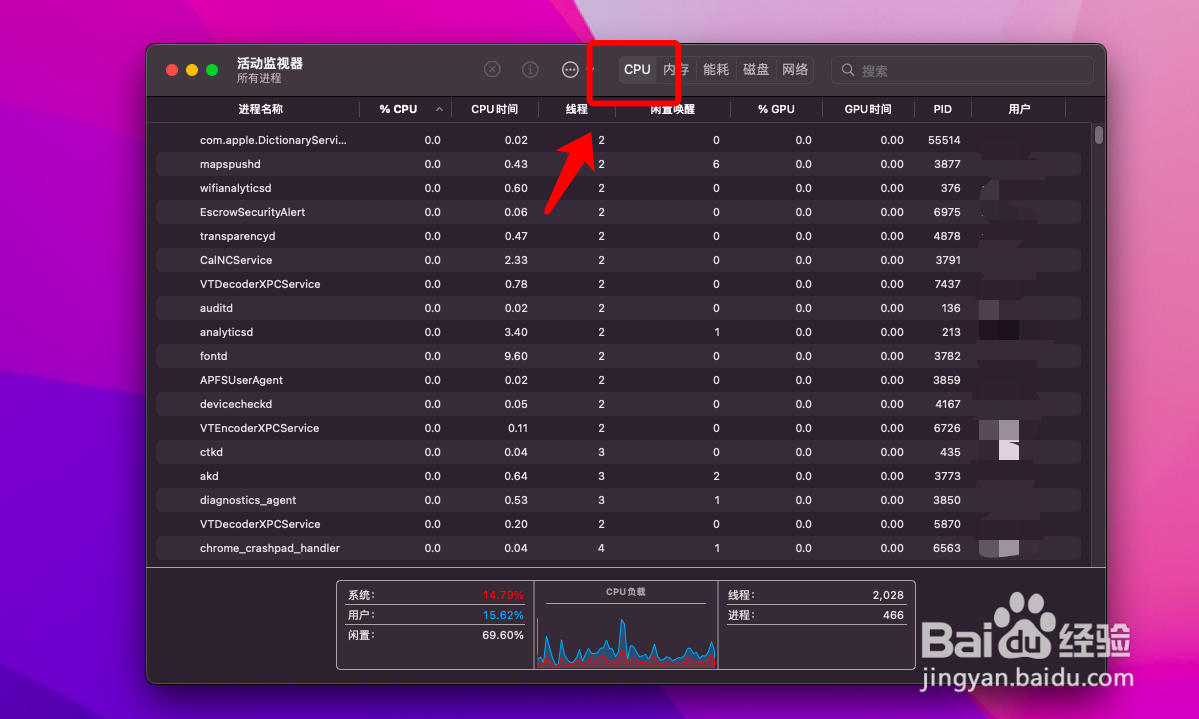Screen dimensions: 1199x719
Task: Sort by GPU时间 column header
Action: click(x=868, y=109)
